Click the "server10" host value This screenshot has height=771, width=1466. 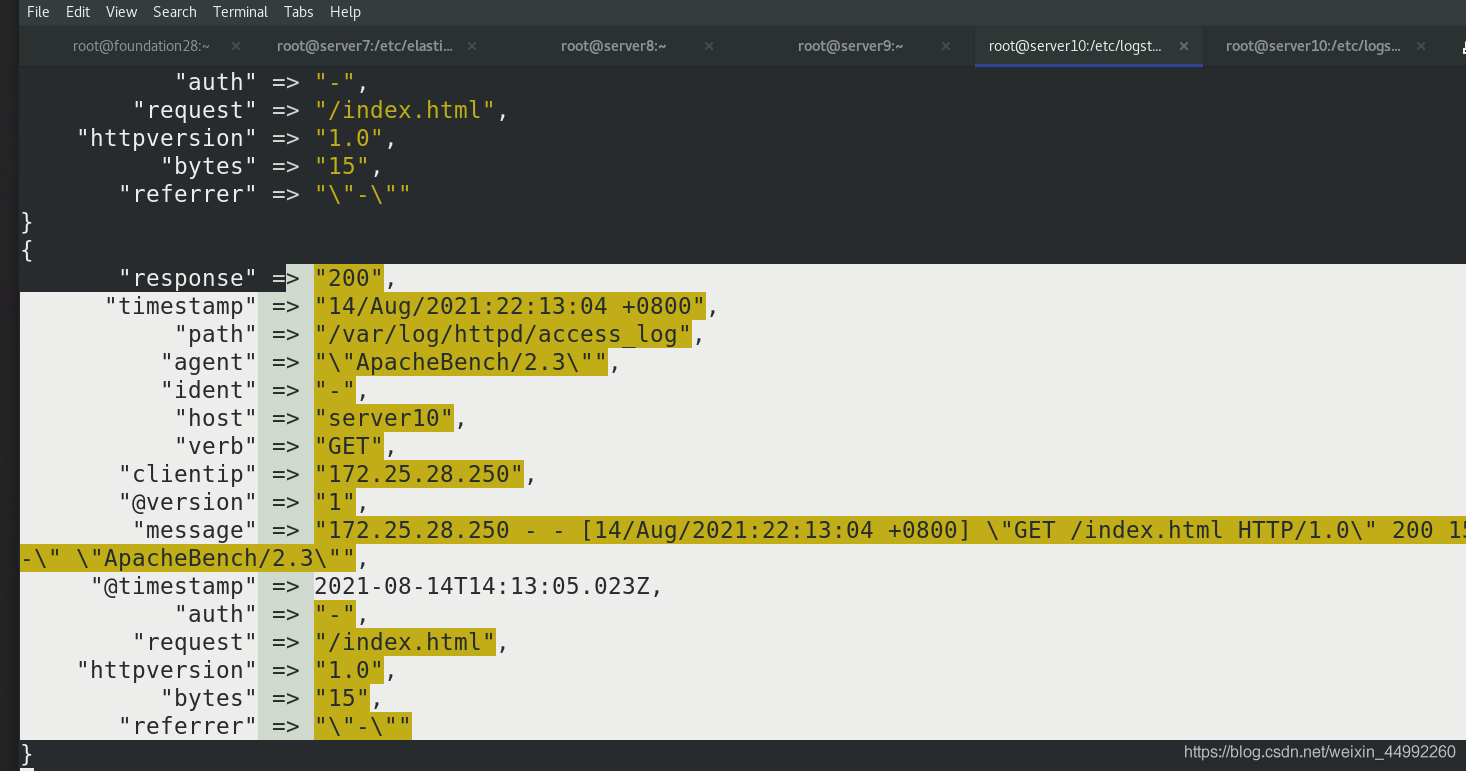384,418
